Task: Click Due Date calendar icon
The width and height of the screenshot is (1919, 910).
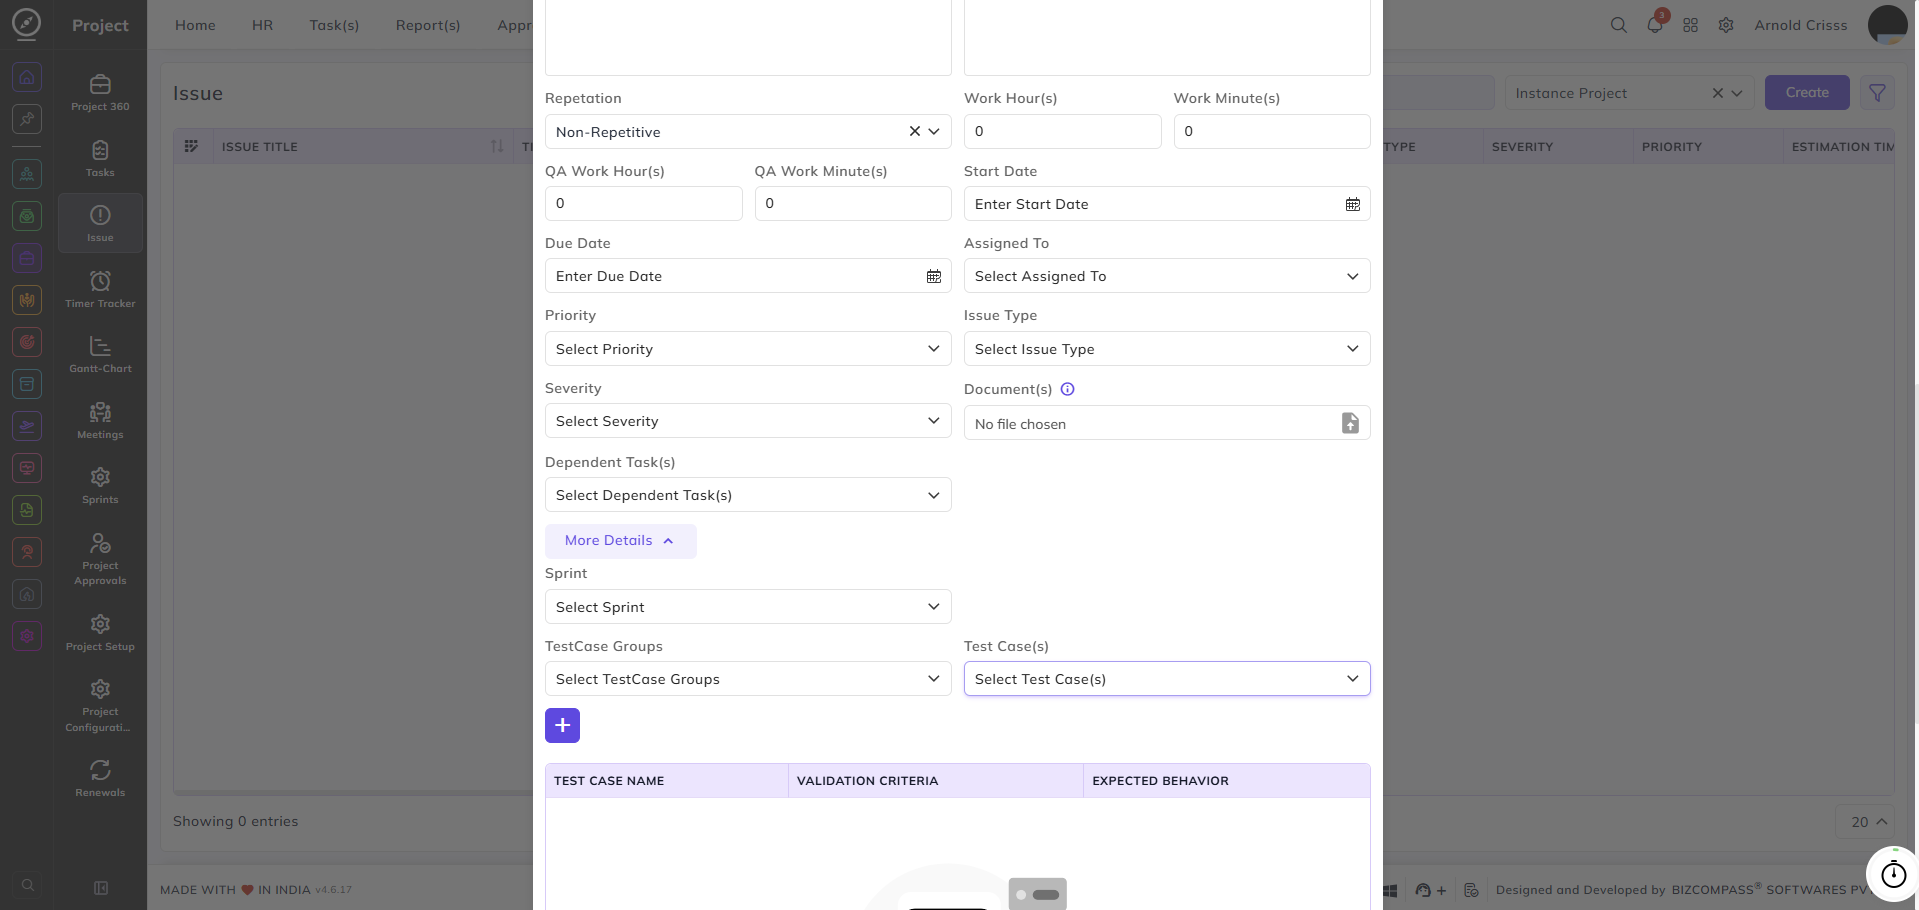Action: [933, 276]
